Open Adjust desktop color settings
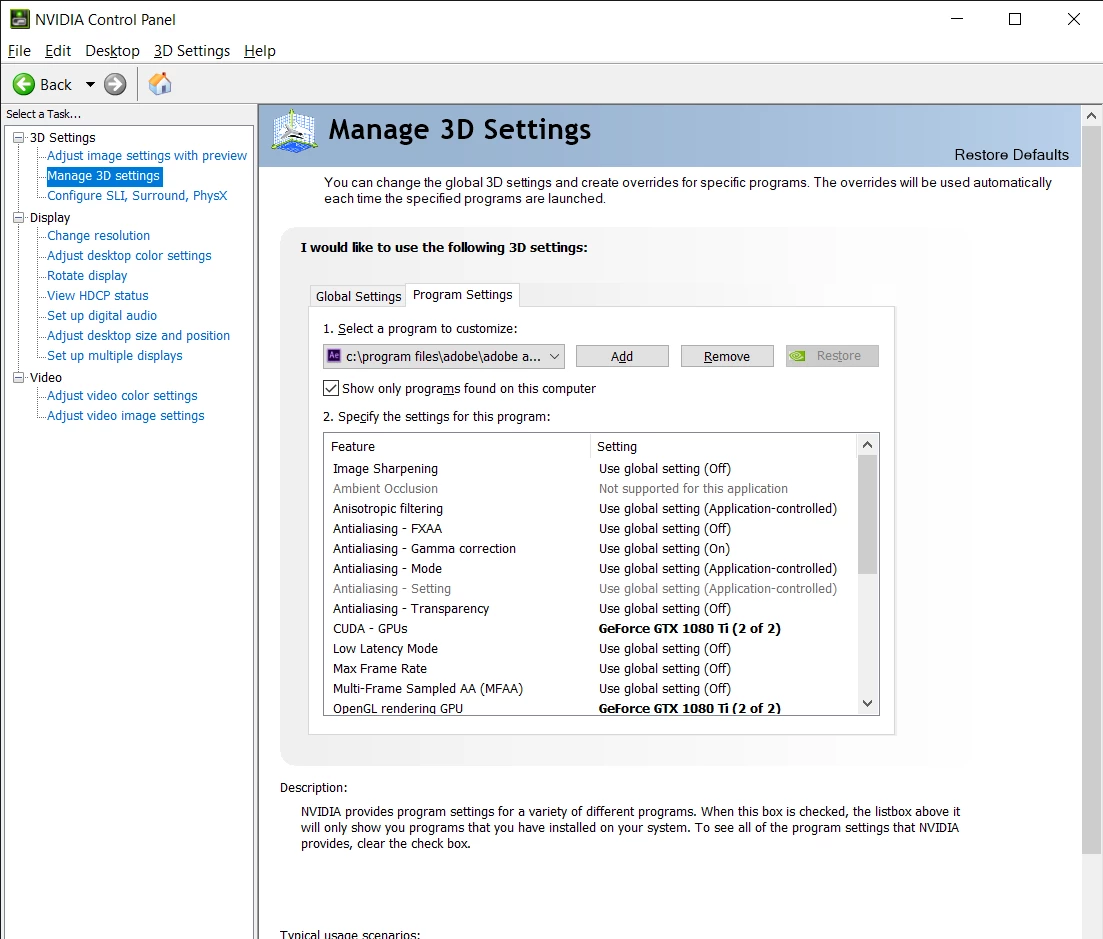Screen dimensions: 1103x939 (129, 255)
